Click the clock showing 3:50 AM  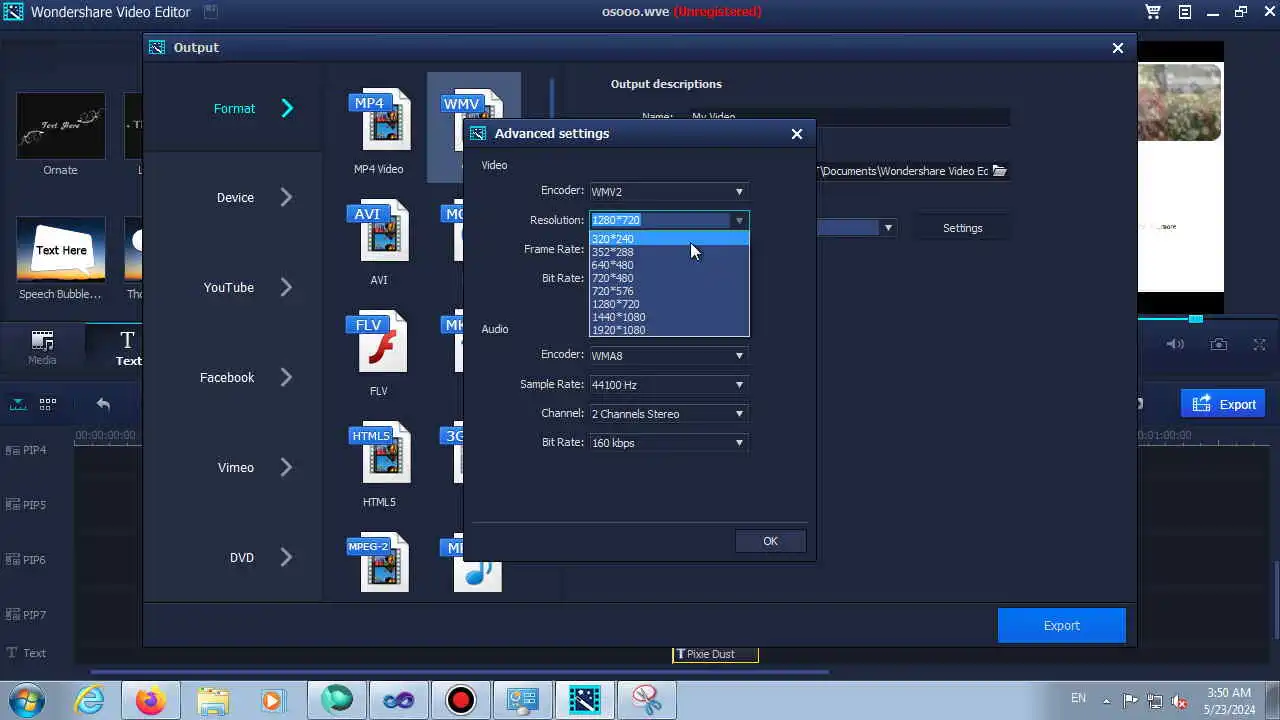point(1228,692)
